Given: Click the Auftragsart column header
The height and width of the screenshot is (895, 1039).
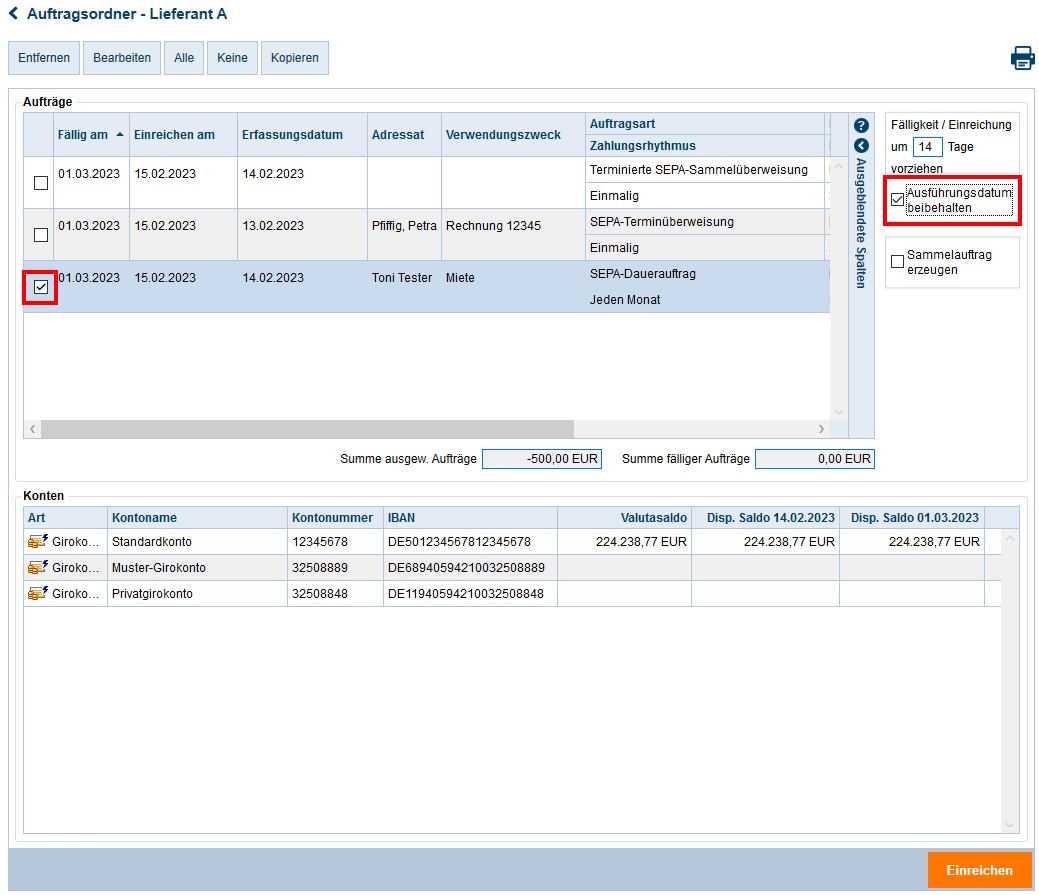Looking at the screenshot, I should pyautogui.click(x=705, y=124).
